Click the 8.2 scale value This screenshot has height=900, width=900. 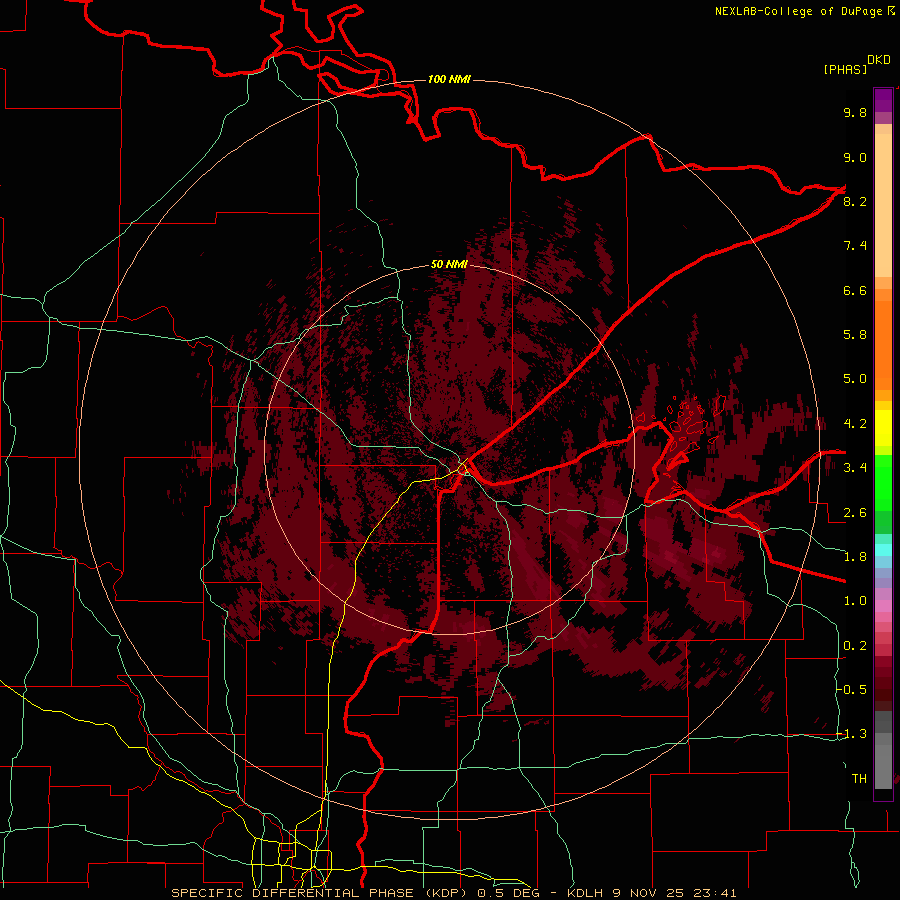coord(855,201)
